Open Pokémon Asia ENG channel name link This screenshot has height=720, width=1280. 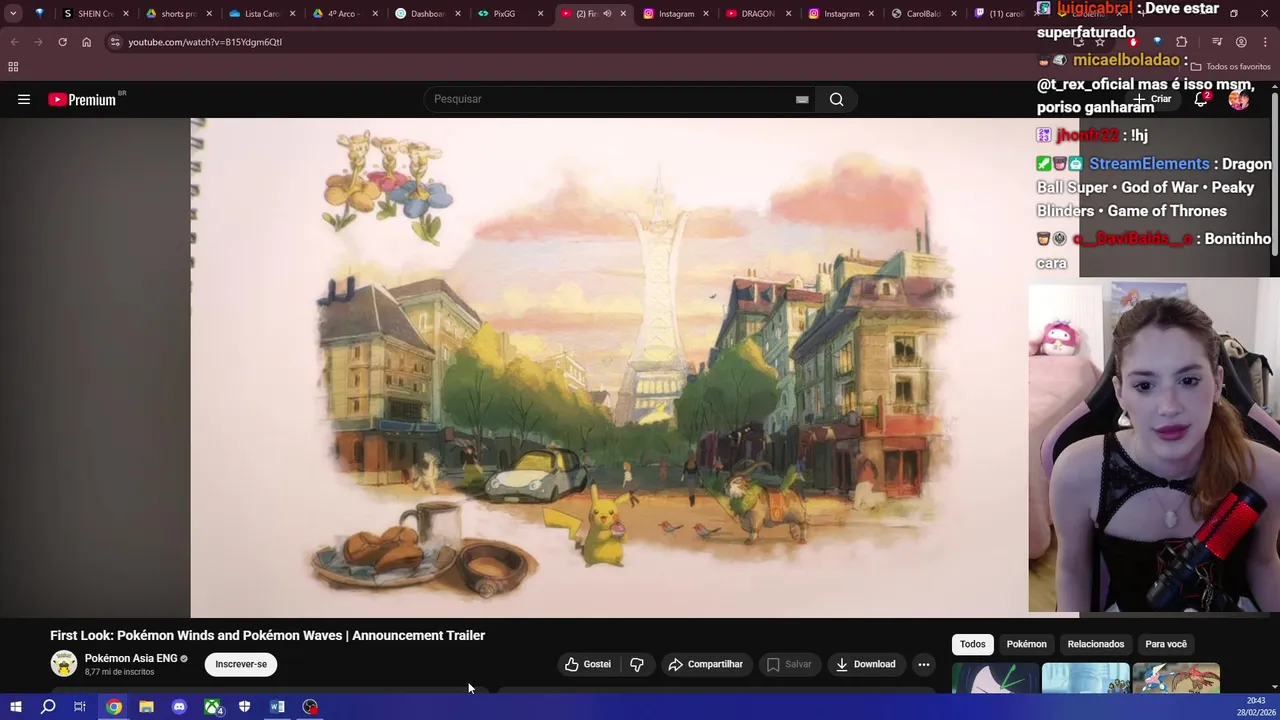(131, 658)
